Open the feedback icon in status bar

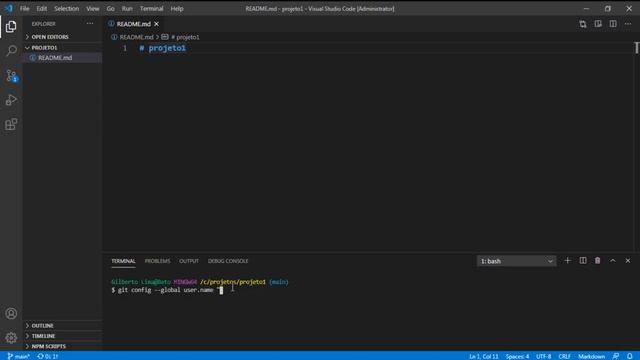tap(616, 356)
